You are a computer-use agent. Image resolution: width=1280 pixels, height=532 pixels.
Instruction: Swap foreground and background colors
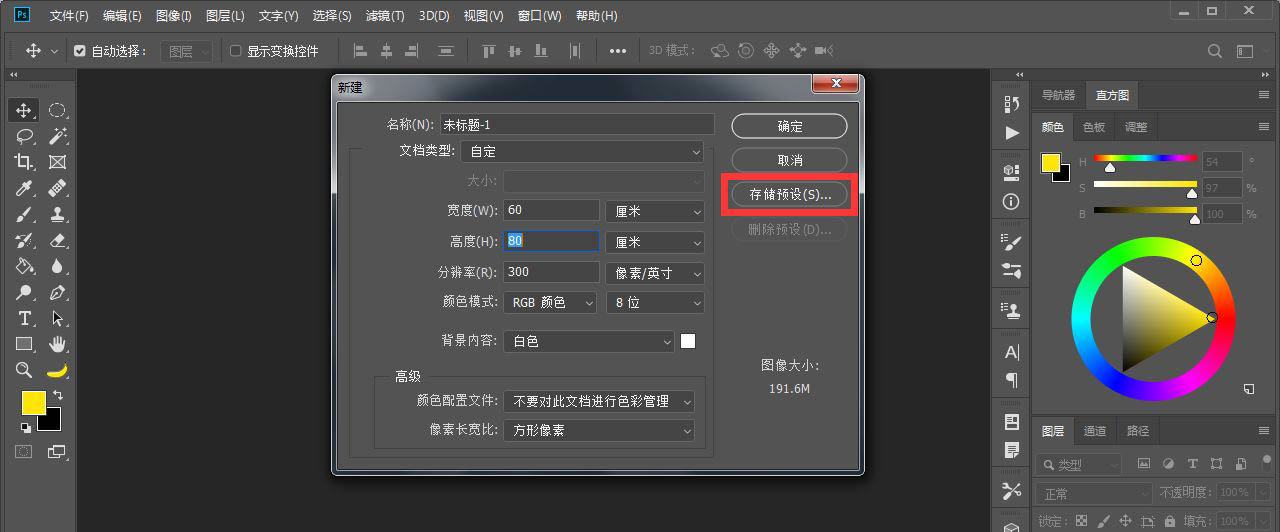tap(57, 396)
